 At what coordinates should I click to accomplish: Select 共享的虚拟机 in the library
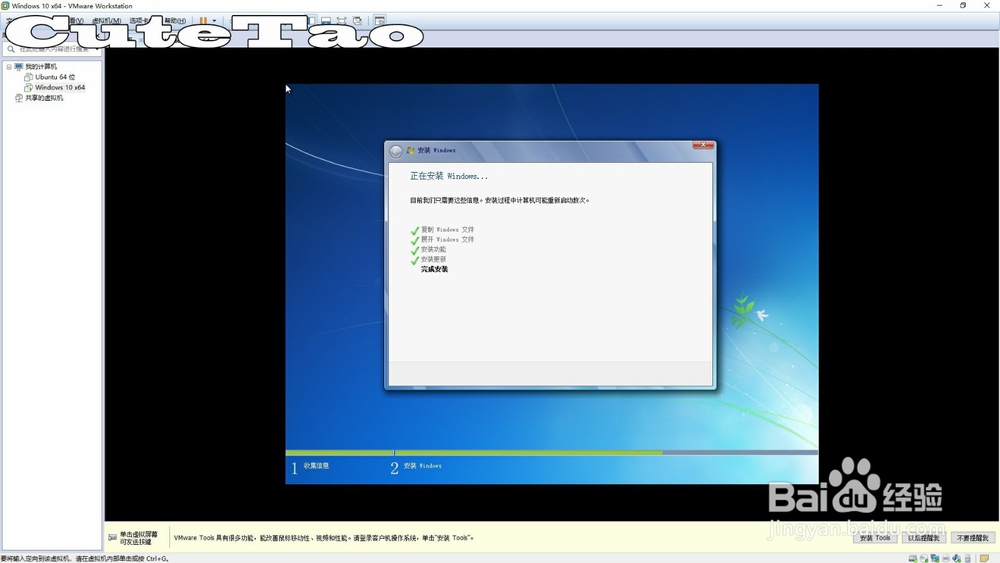(x=44, y=98)
